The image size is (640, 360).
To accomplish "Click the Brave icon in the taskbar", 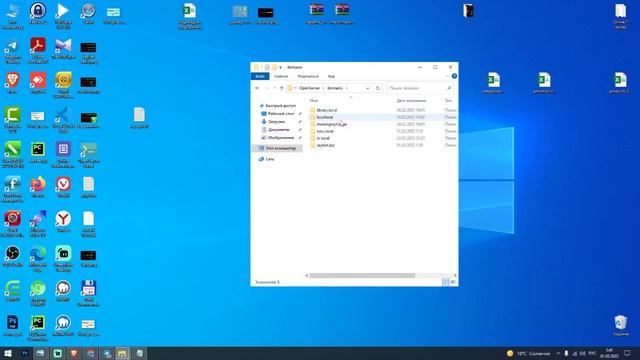I will [x=74, y=353].
